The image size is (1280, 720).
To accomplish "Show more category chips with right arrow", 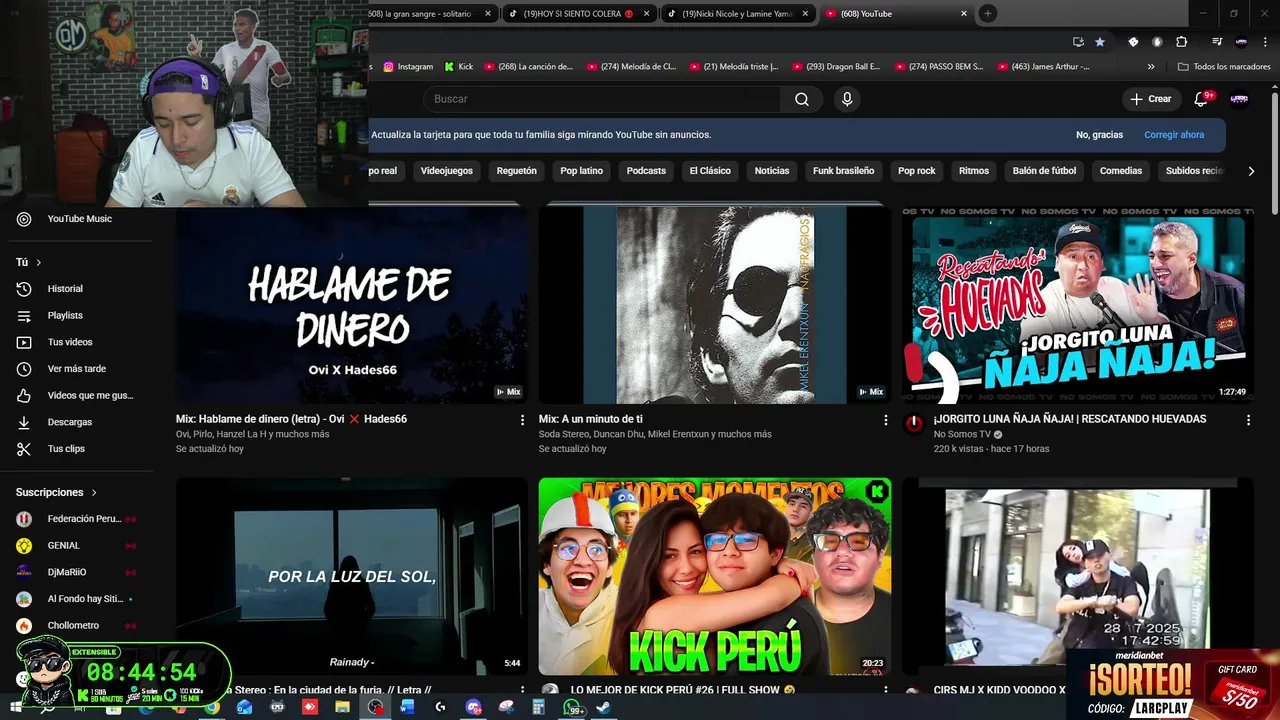I will click(1251, 171).
